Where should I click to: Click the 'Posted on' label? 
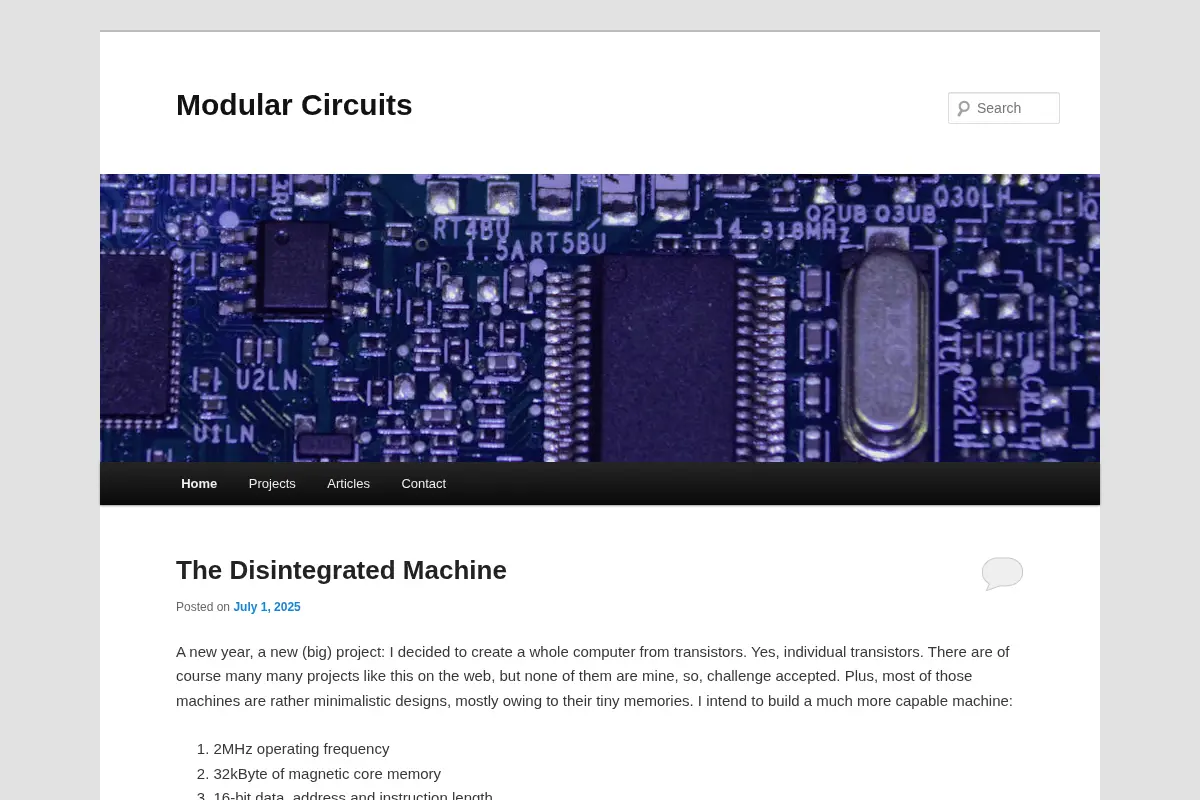click(203, 607)
